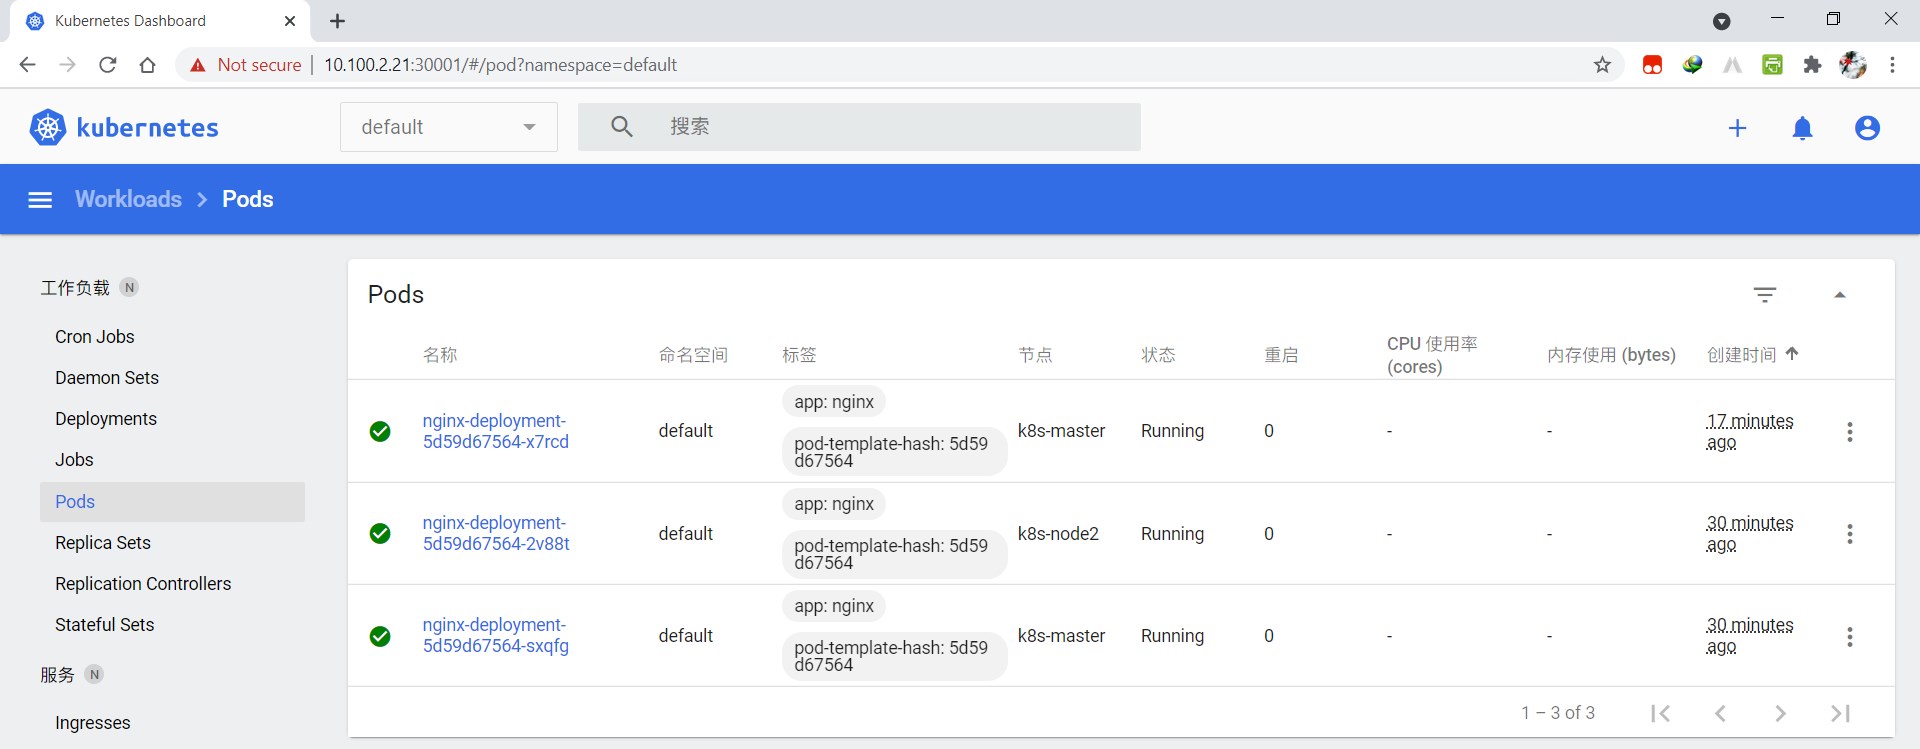This screenshot has width=1920, height=749.
Task: Open actions menu for nginx-deployment-5d59d67564-sxqfg
Action: [x=1850, y=637]
